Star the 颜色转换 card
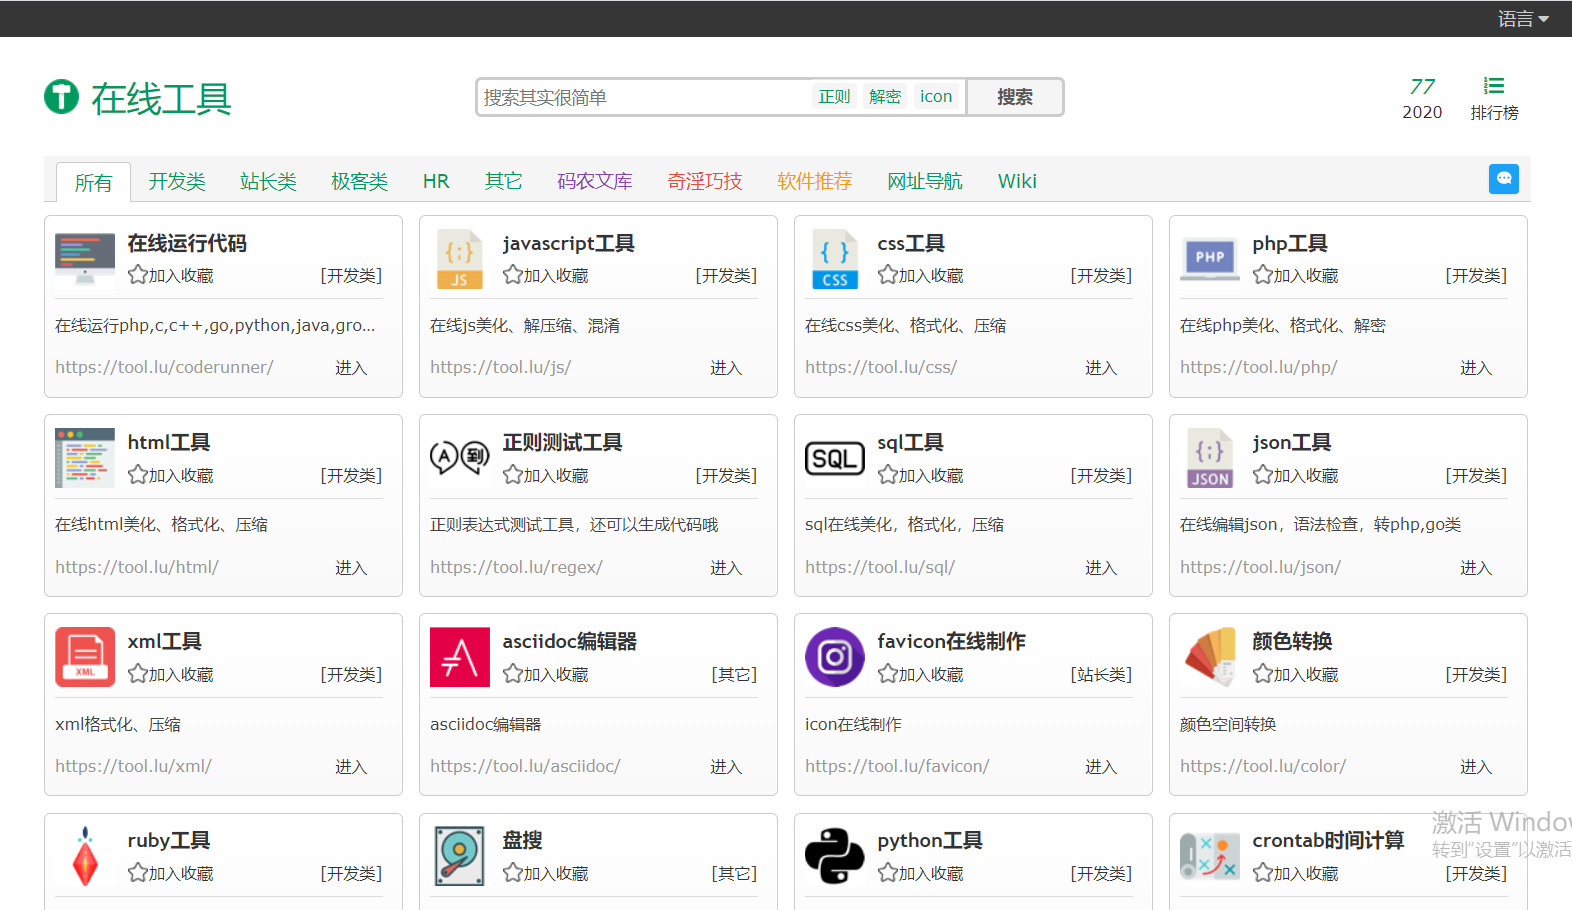1572x910 pixels. [x=1296, y=674]
